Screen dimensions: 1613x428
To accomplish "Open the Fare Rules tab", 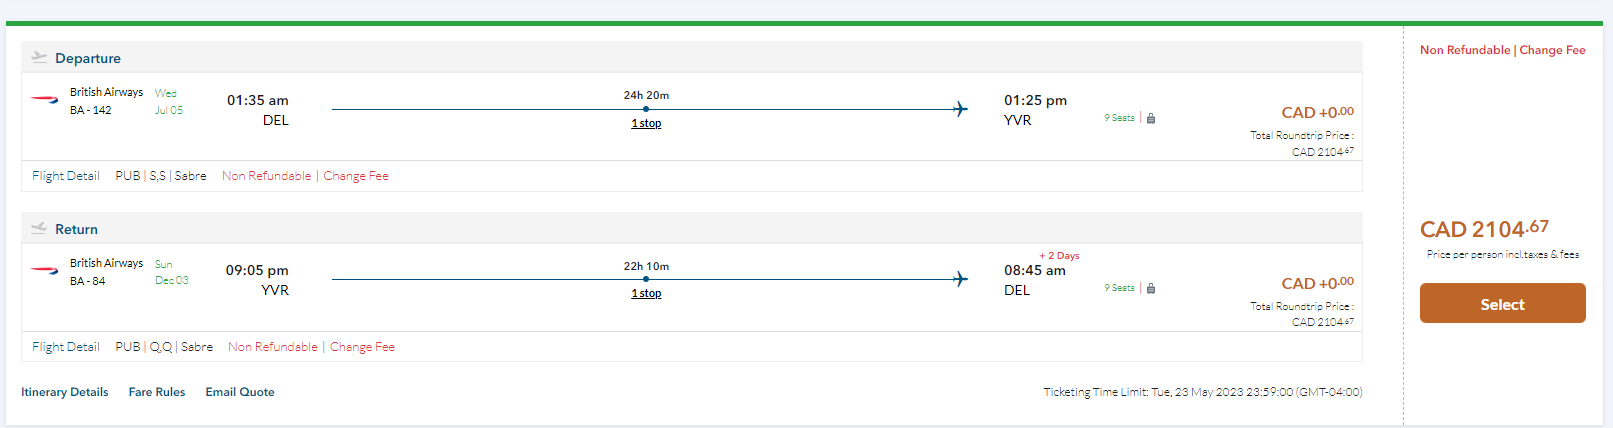I will pyautogui.click(x=157, y=392).
